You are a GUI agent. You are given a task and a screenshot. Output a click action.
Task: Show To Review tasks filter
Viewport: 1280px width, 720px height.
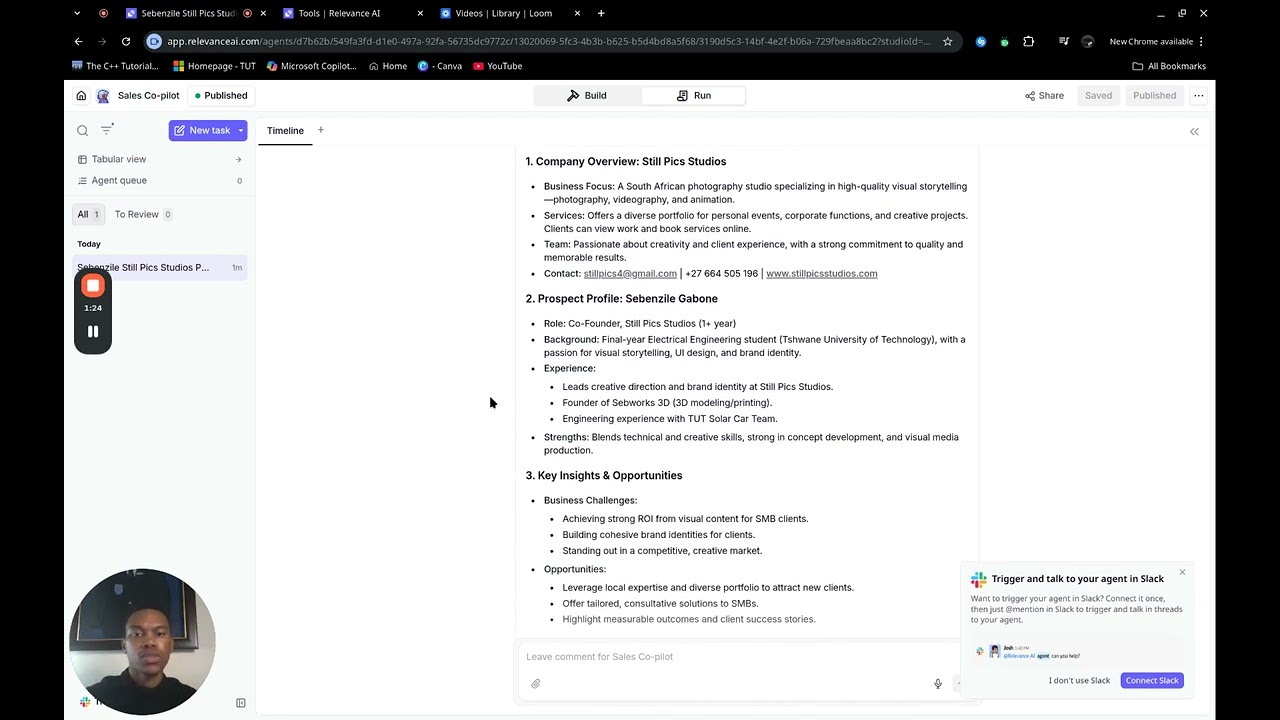coord(143,214)
